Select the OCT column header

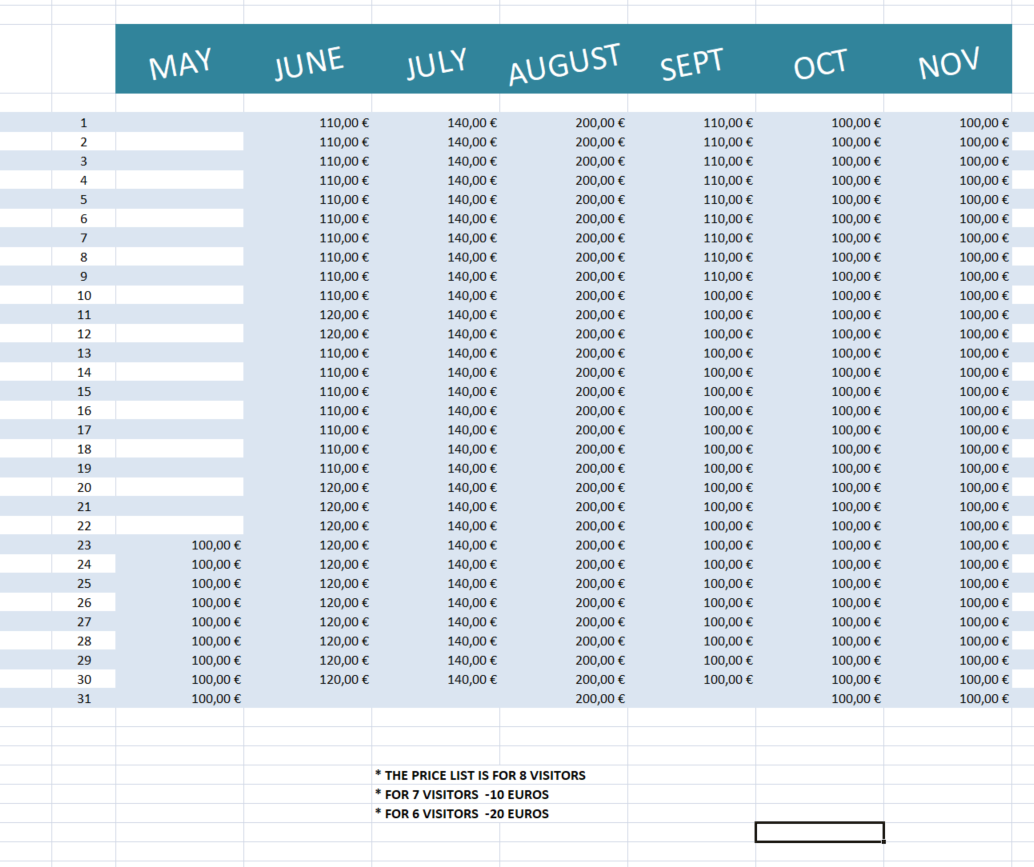pos(820,65)
